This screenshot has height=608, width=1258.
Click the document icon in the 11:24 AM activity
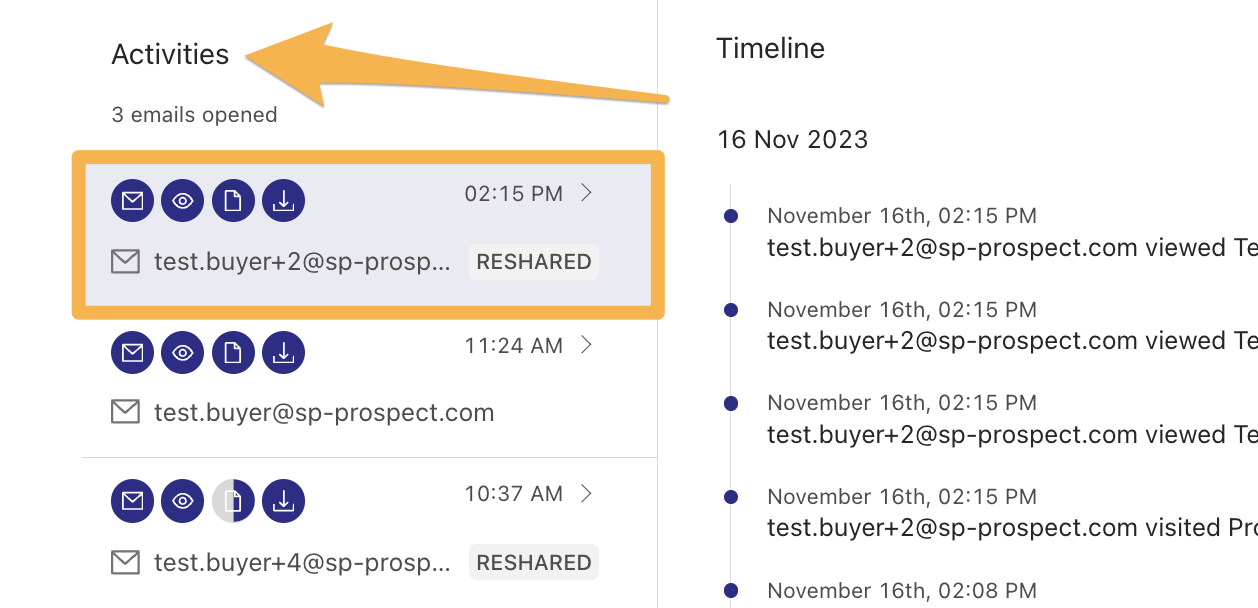(x=233, y=352)
